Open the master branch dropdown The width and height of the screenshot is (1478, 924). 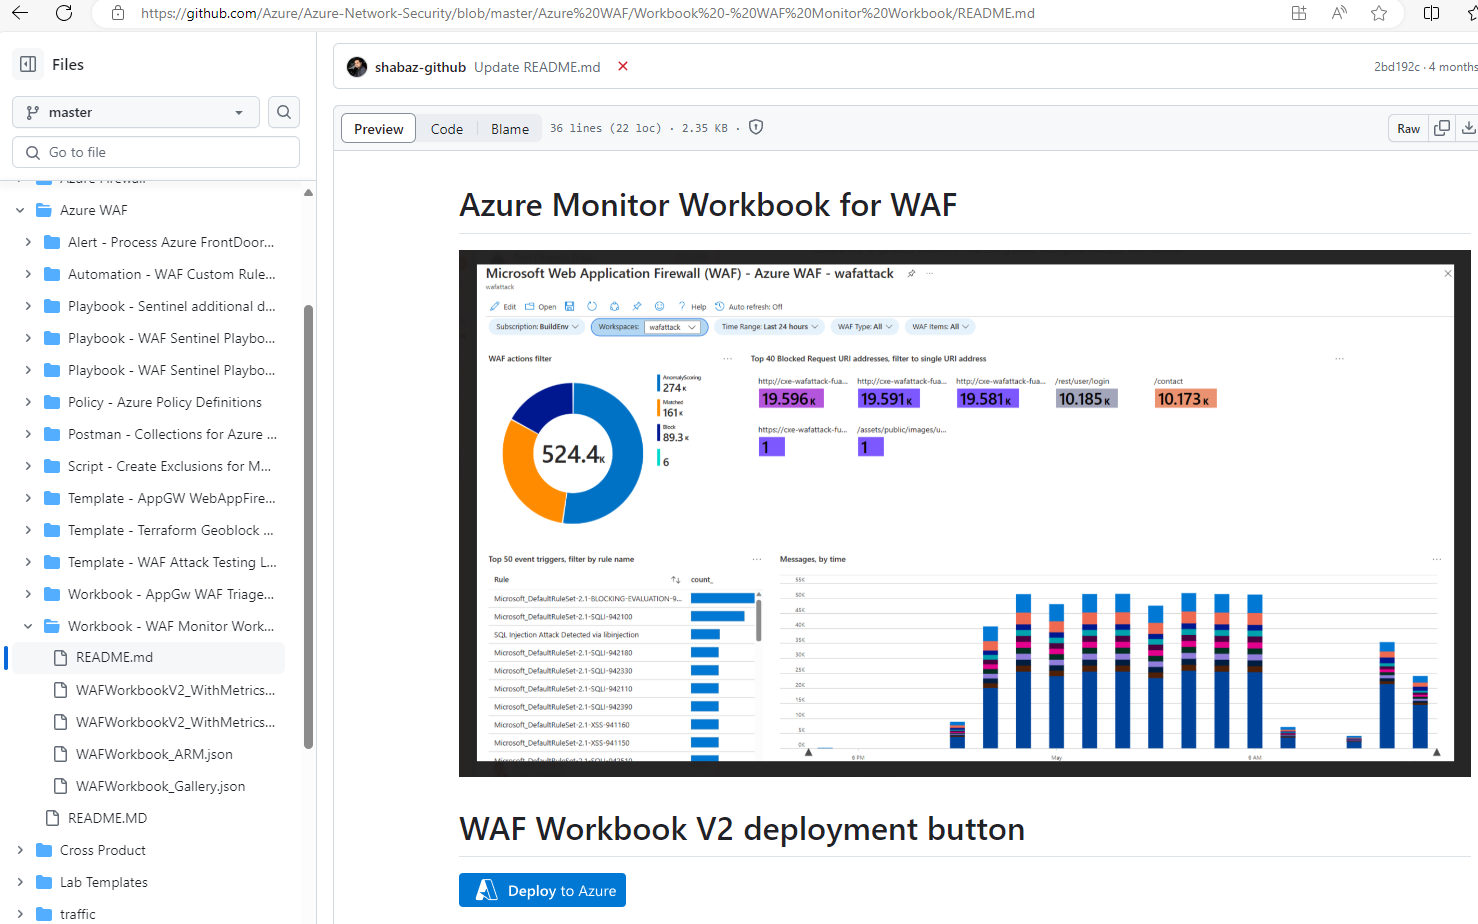pyautogui.click(x=136, y=112)
